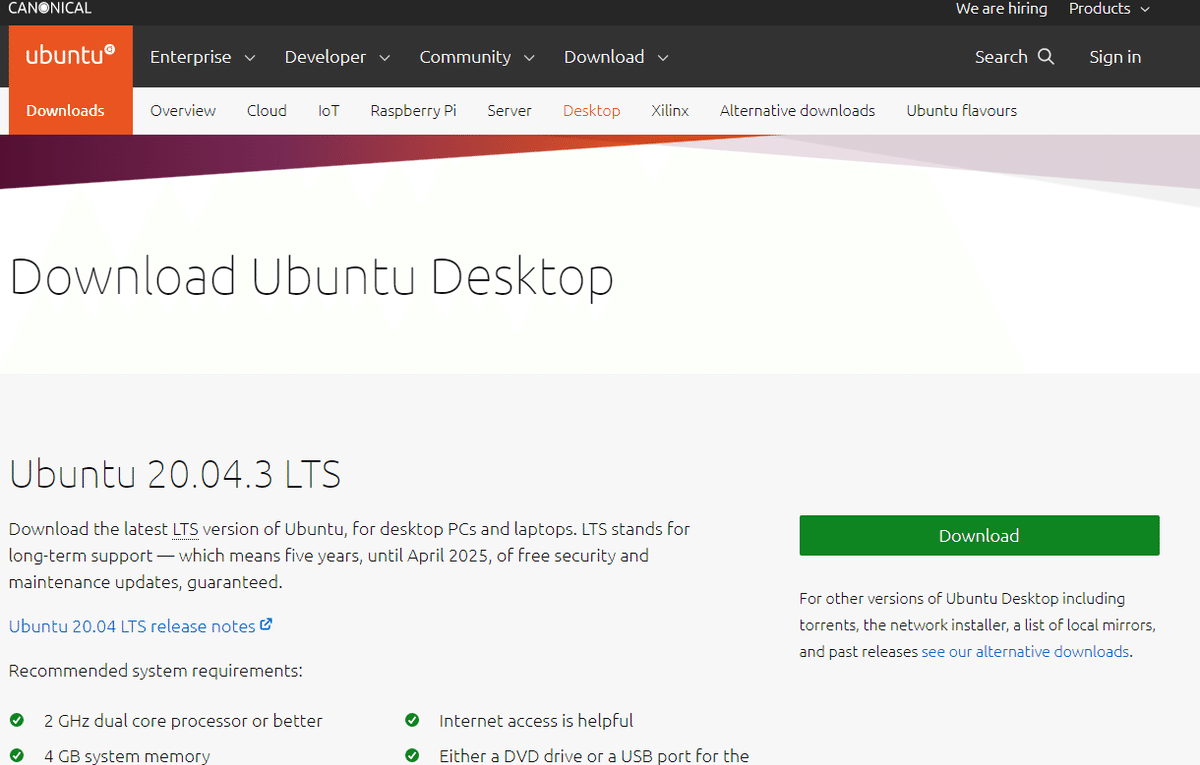Image resolution: width=1200 pixels, height=765 pixels.
Task: Open the Server tab
Action: coord(510,111)
